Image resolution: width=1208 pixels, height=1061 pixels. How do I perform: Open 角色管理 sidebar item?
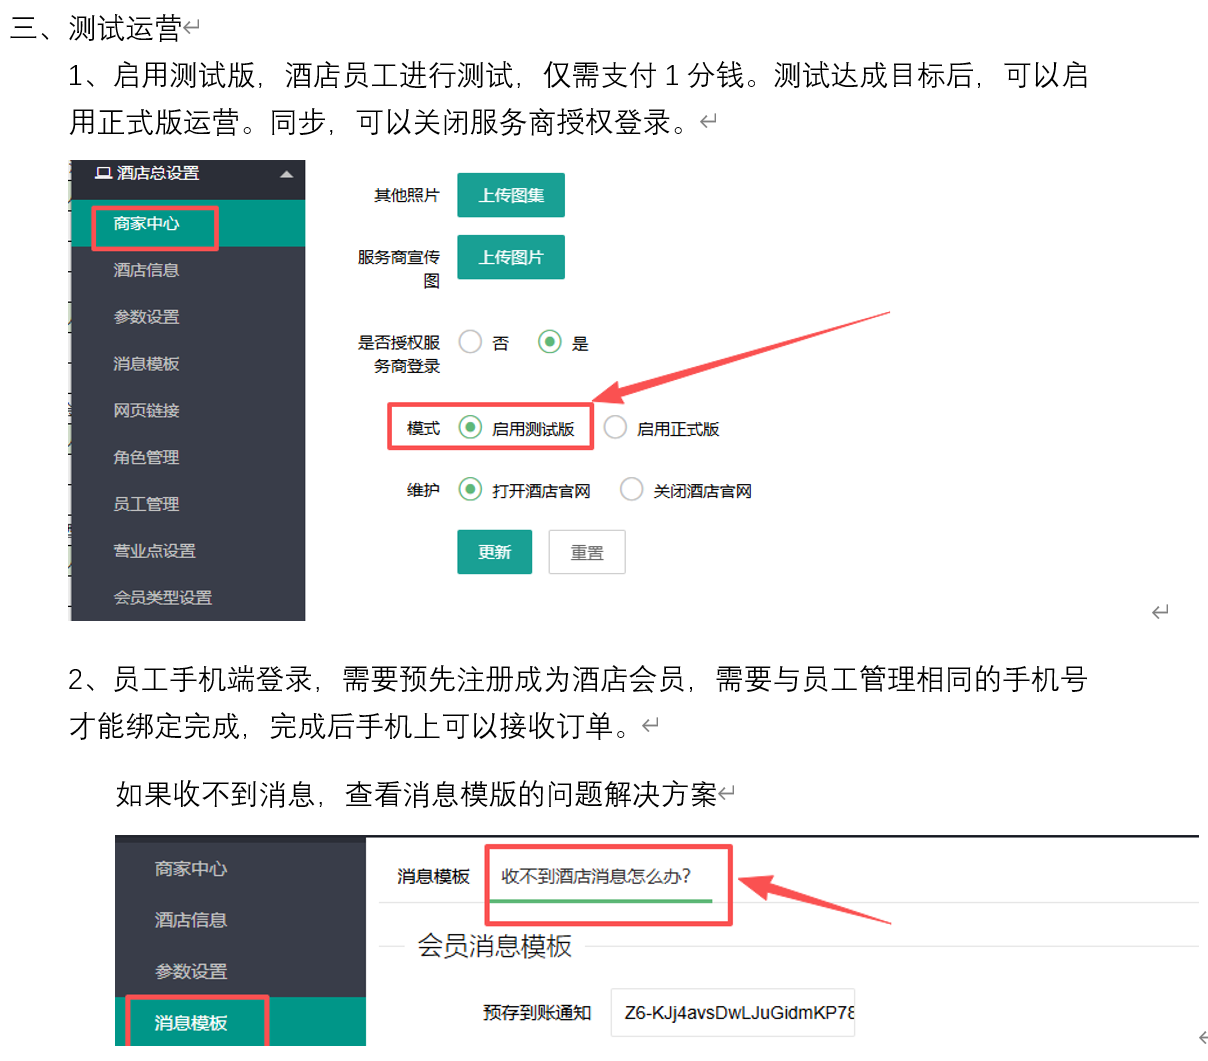(x=146, y=458)
